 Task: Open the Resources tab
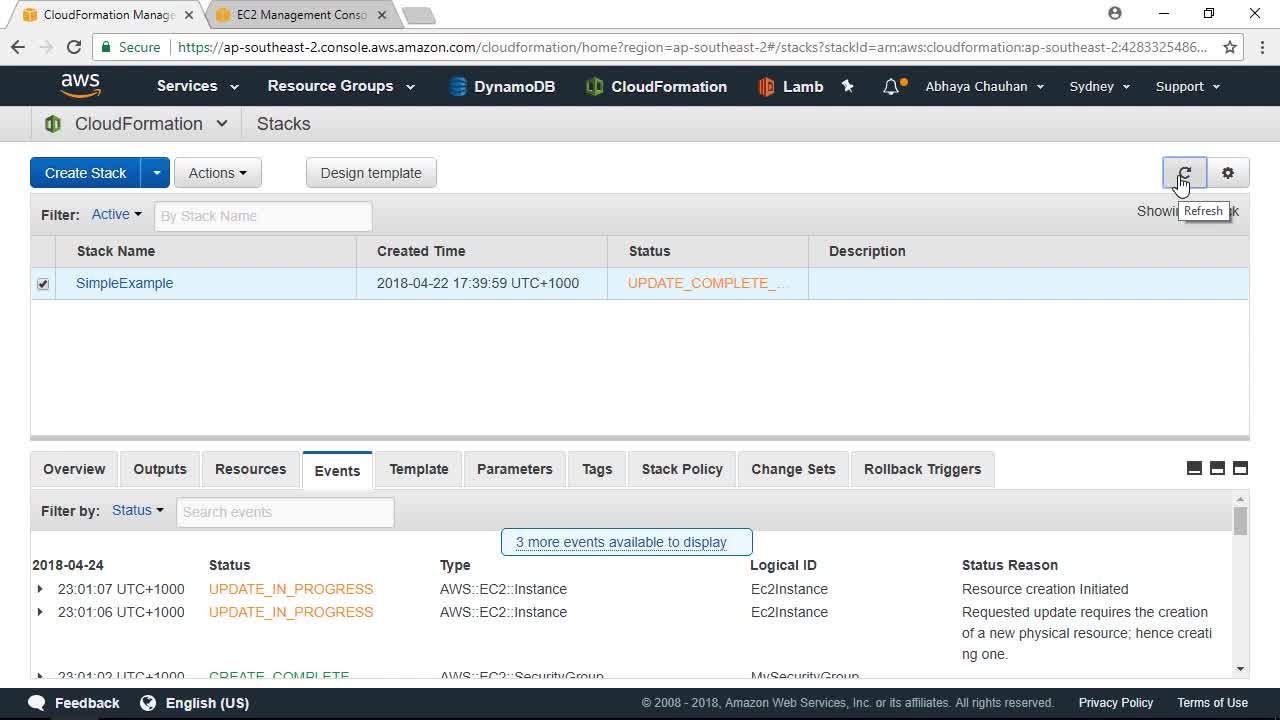click(250, 469)
